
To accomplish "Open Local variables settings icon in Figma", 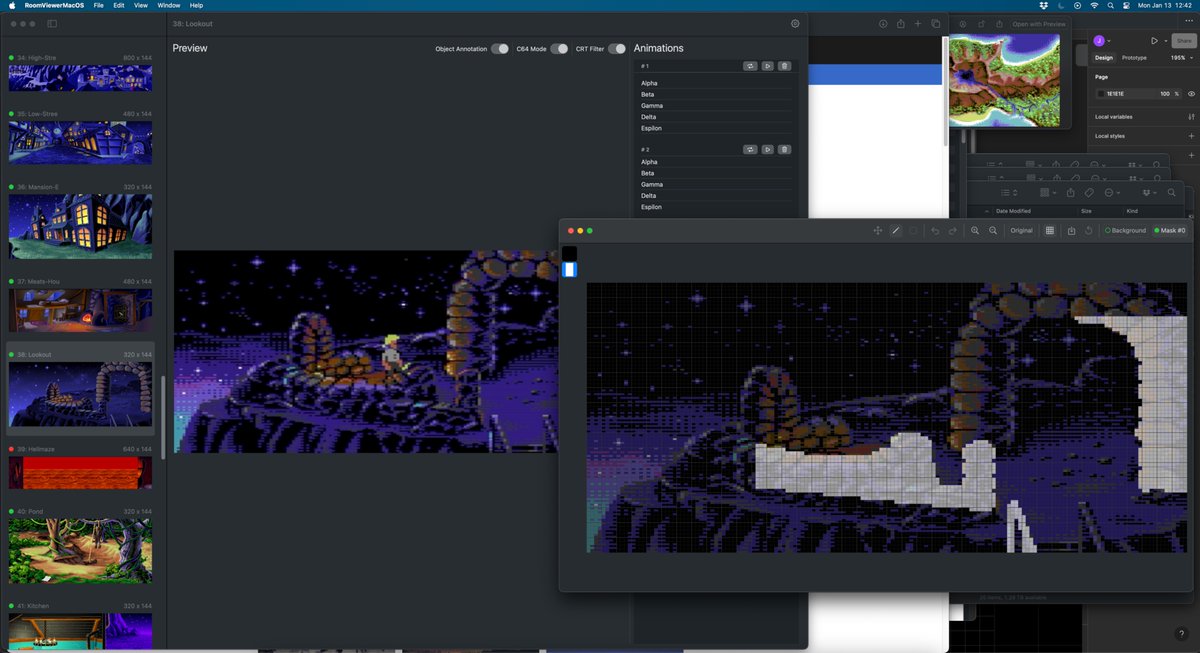I will pyautogui.click(x=1191, y=117).
